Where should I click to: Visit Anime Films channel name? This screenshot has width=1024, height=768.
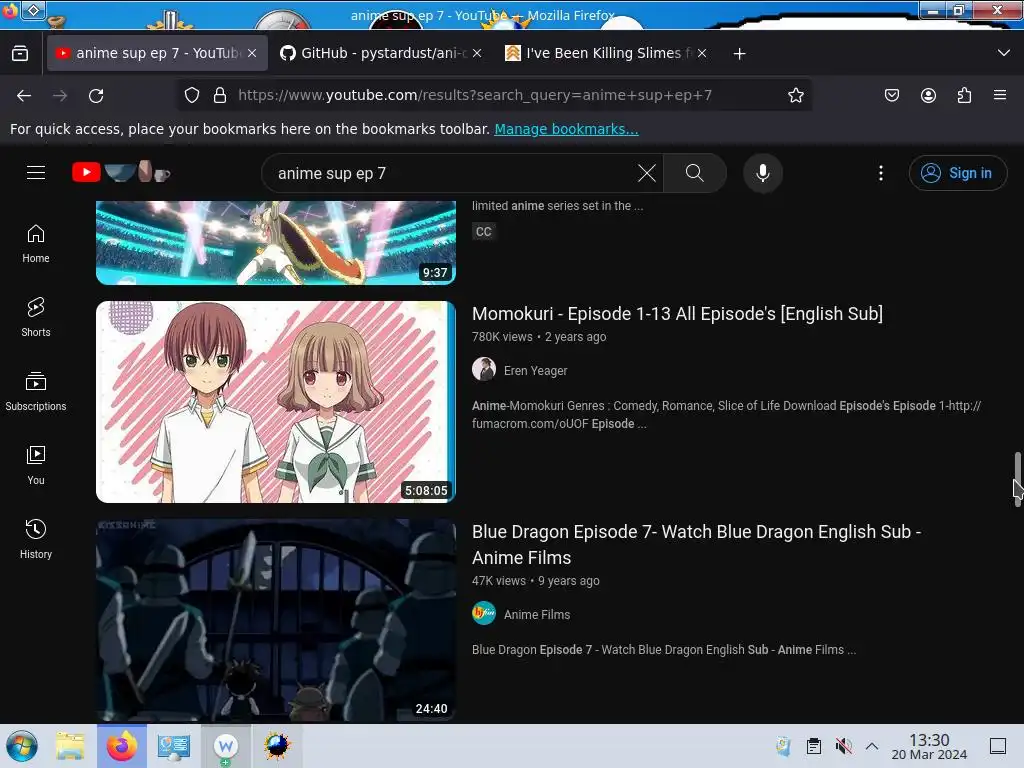tap(537, 615)
